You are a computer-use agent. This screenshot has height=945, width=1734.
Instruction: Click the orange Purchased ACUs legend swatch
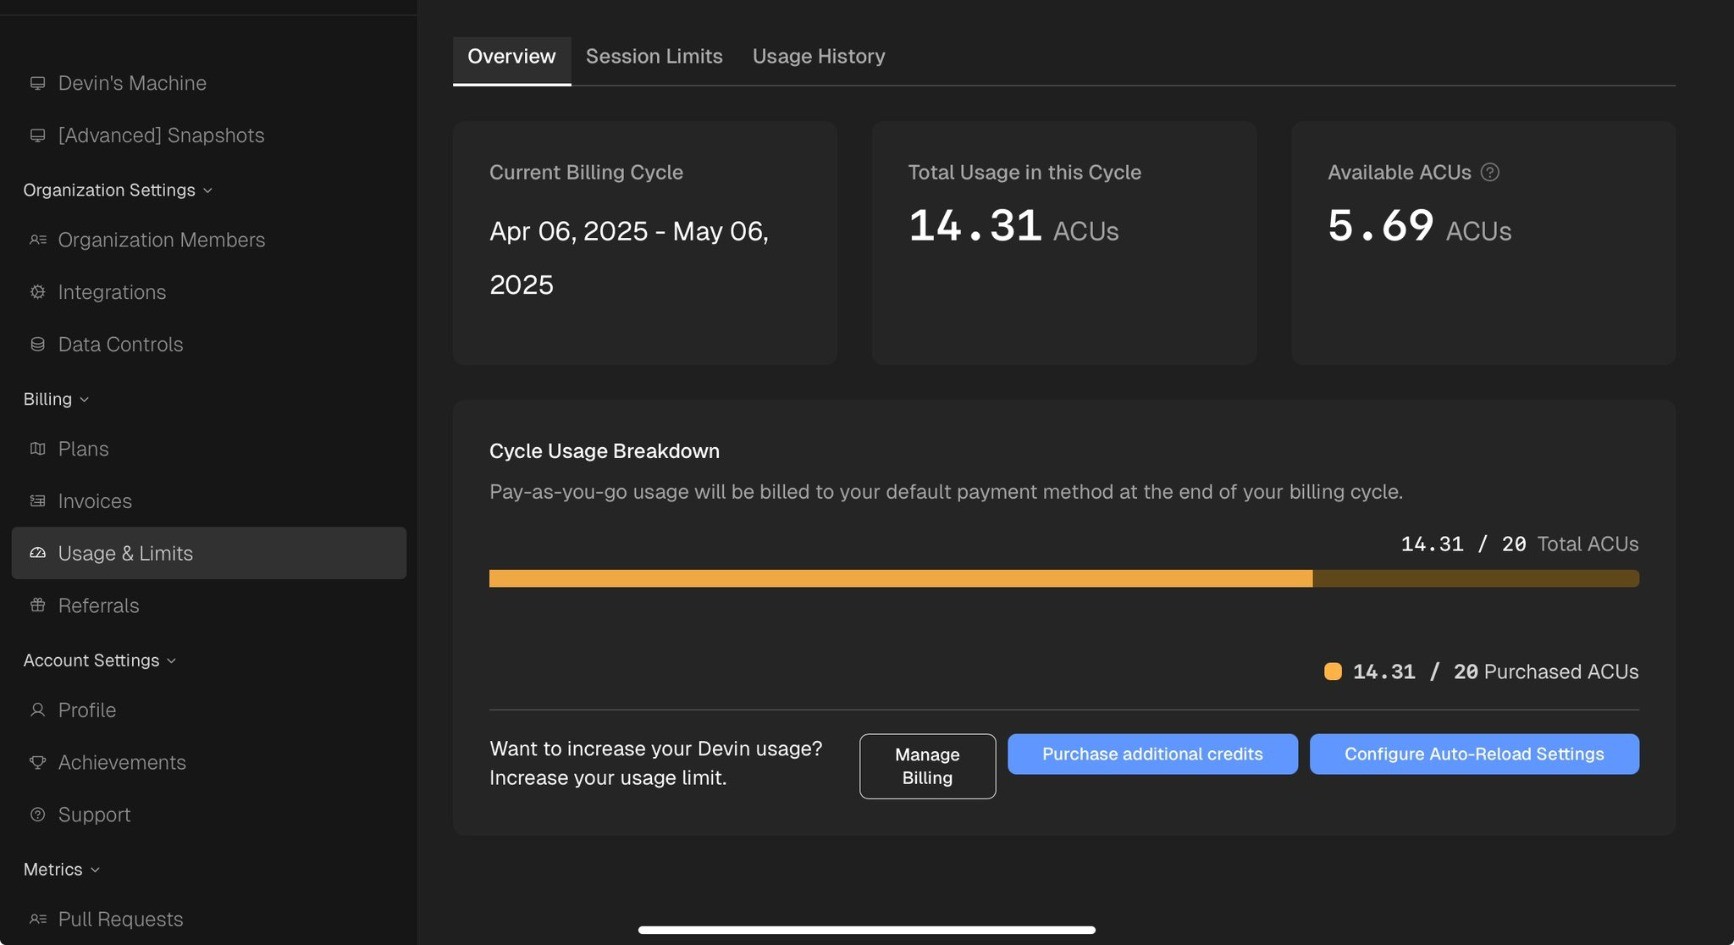pos(1333,672)
